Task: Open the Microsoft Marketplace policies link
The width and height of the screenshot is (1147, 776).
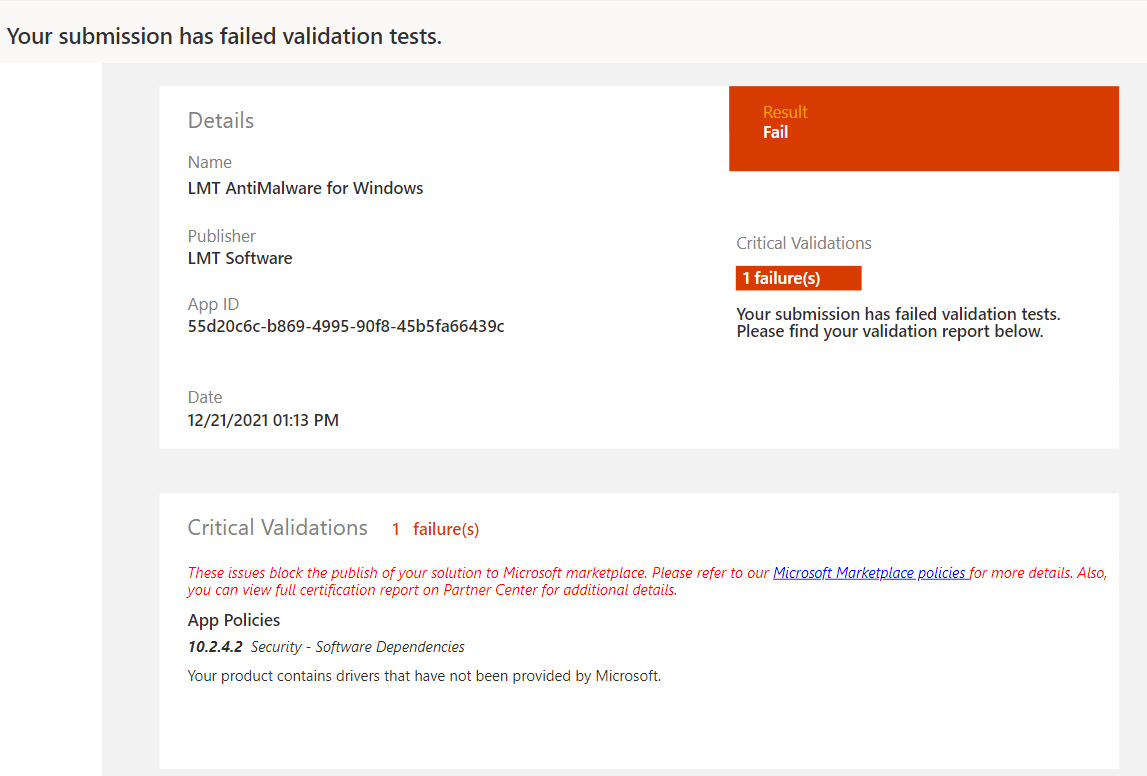Action: pyautogui.click(x=870, y=573)
